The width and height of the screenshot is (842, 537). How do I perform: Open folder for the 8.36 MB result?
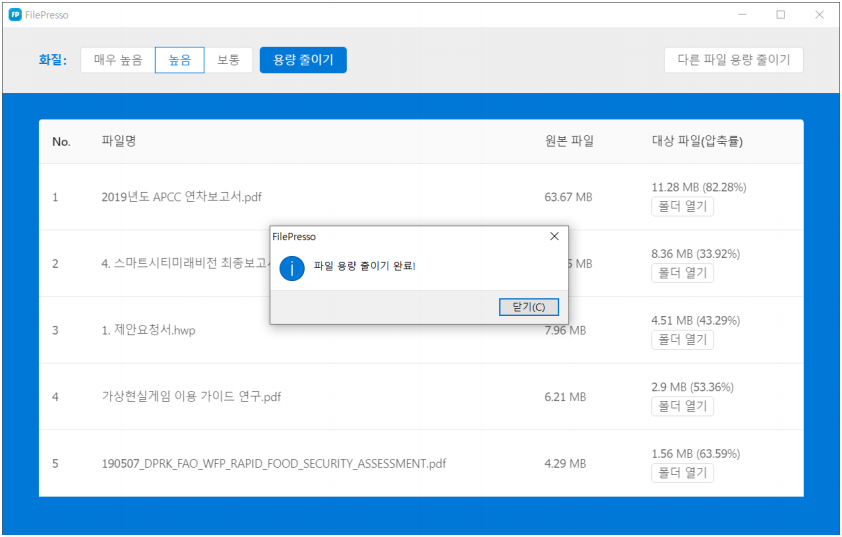coord(682,273)
